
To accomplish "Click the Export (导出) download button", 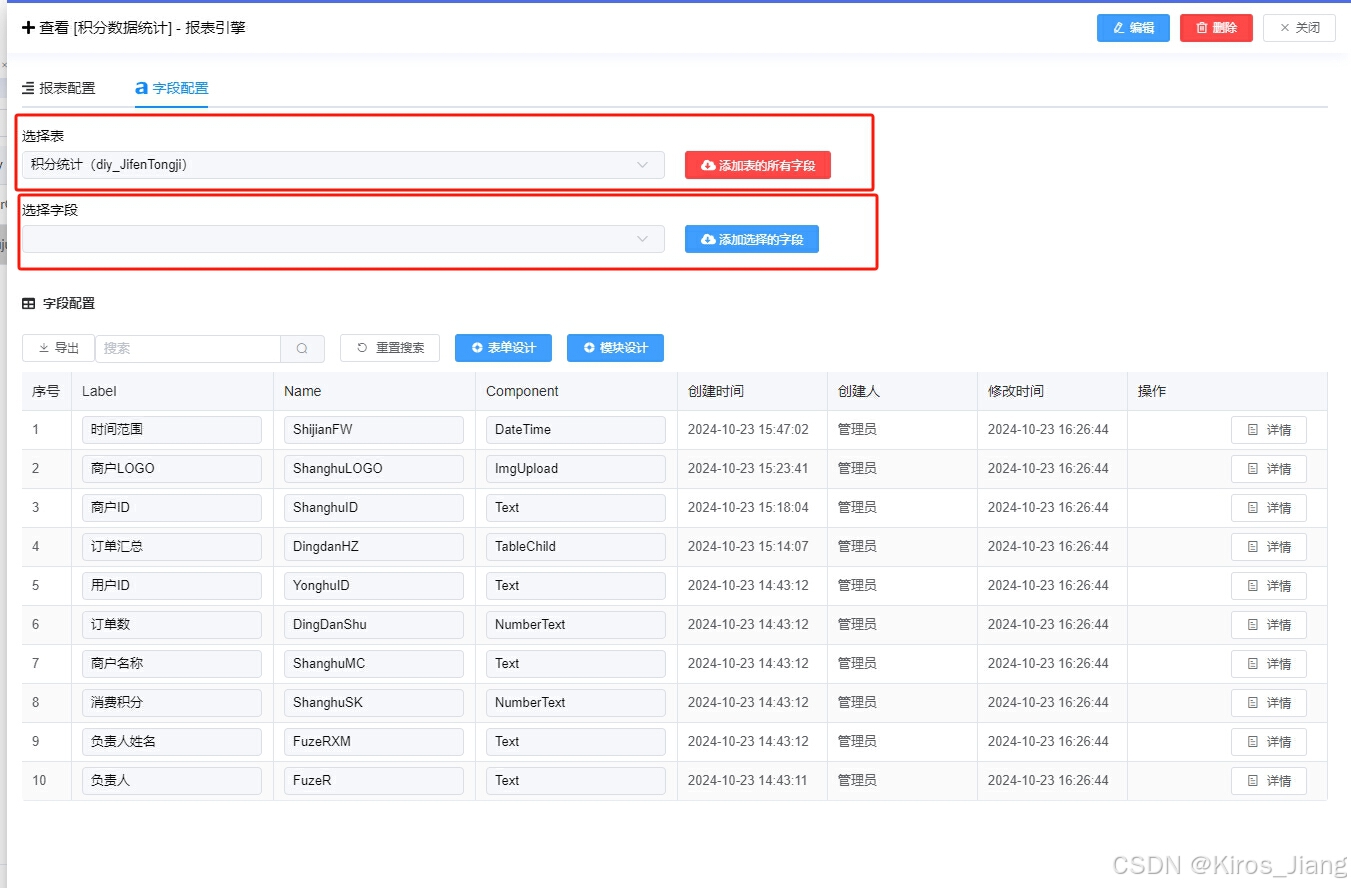I will click(58, 348).
